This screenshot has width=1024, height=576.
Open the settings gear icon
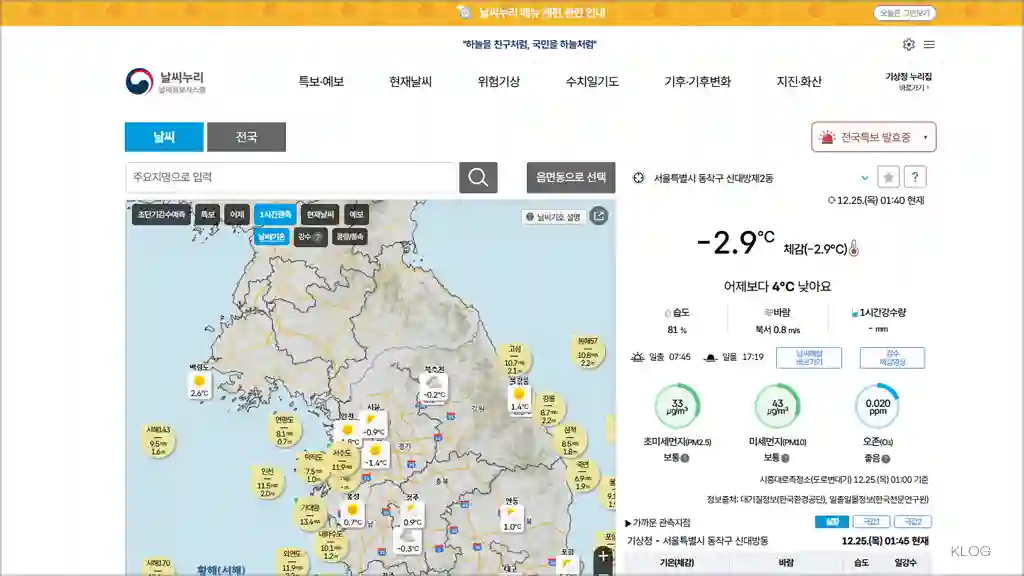point(909,45)
